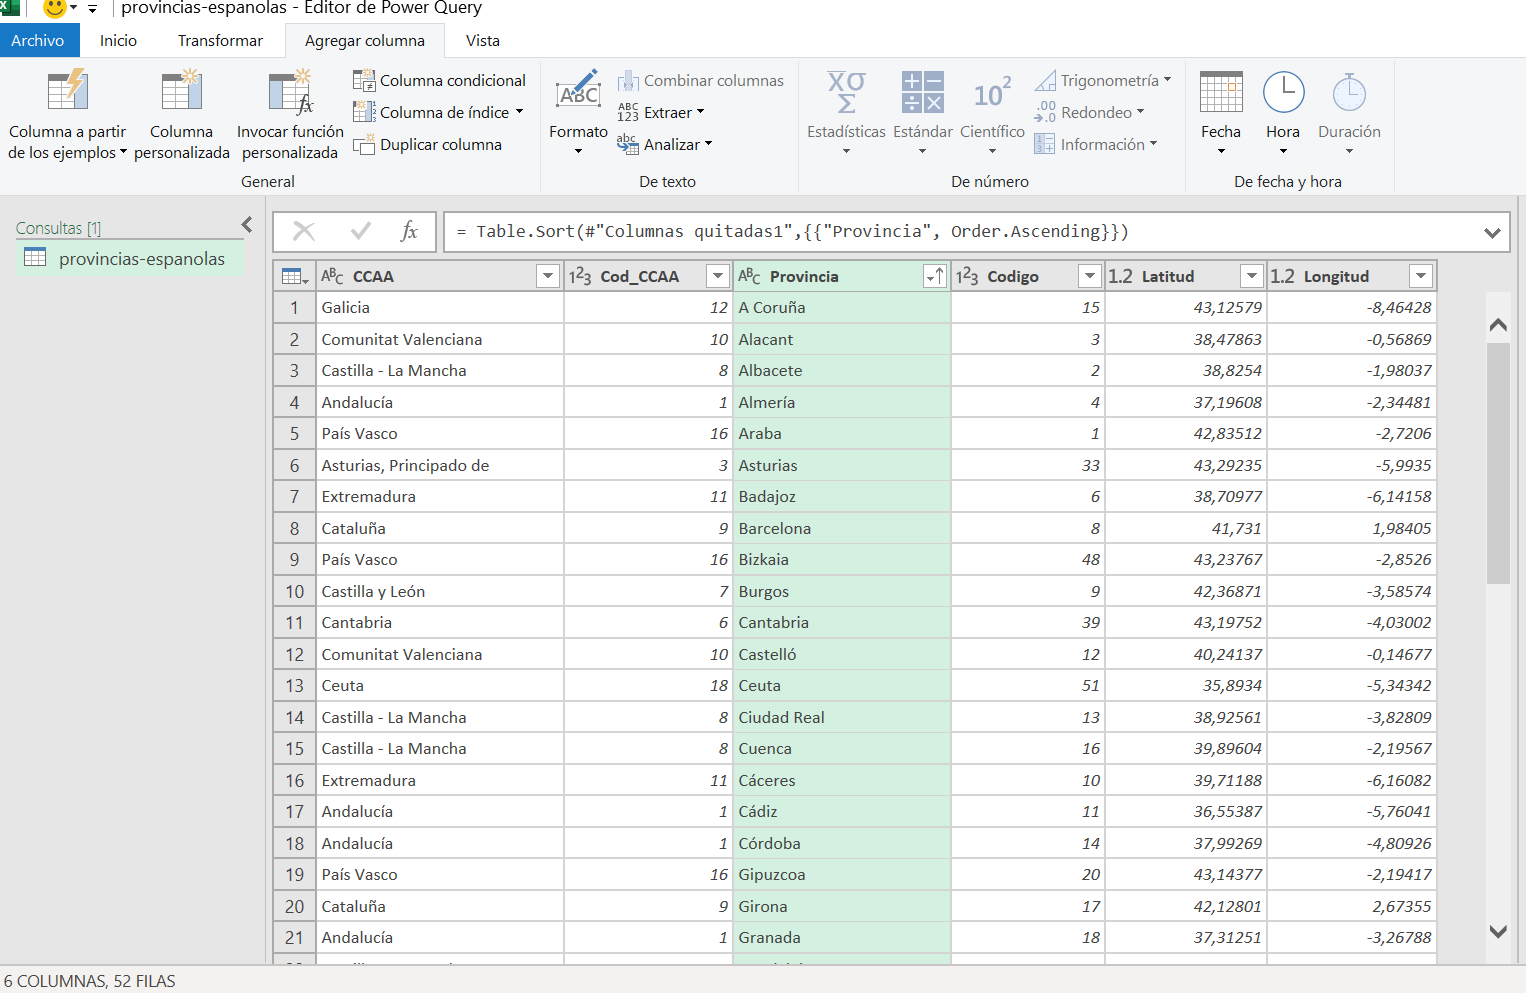Viewport: 1526px width, 993px height.
Task: Change data type icon of Latitud column
Action: coord(1121,276)
